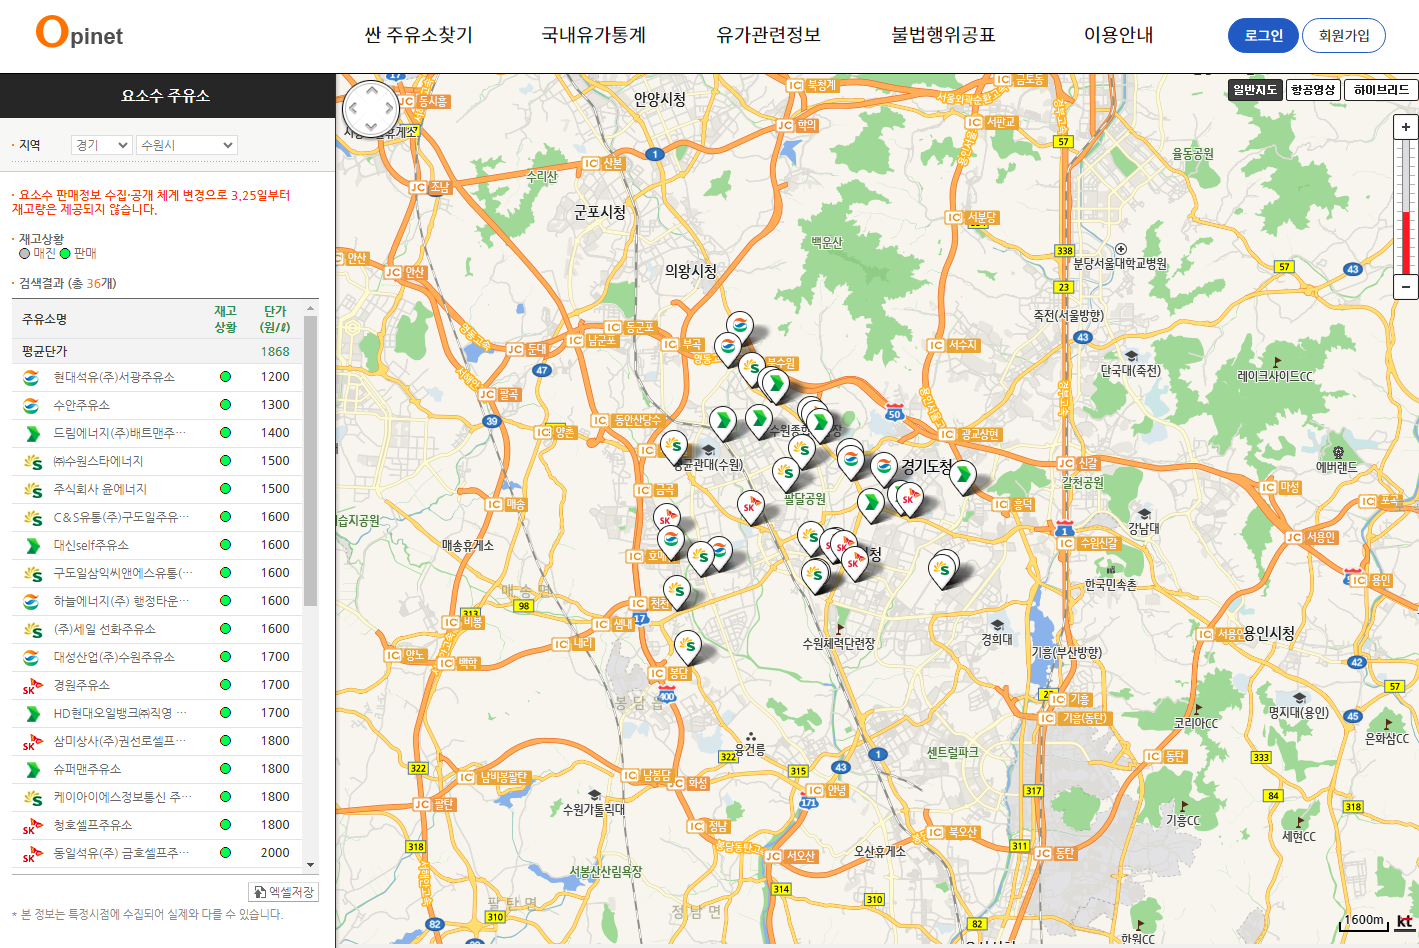
Task: Click green status dot for 수안주유소
Action: coord(225,405)
